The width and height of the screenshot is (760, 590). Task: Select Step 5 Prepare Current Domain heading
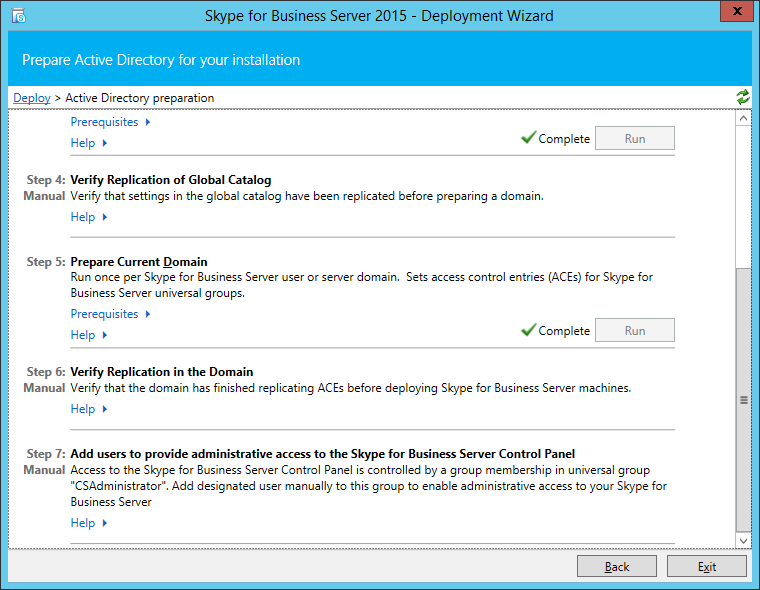[x=139, y=262]
